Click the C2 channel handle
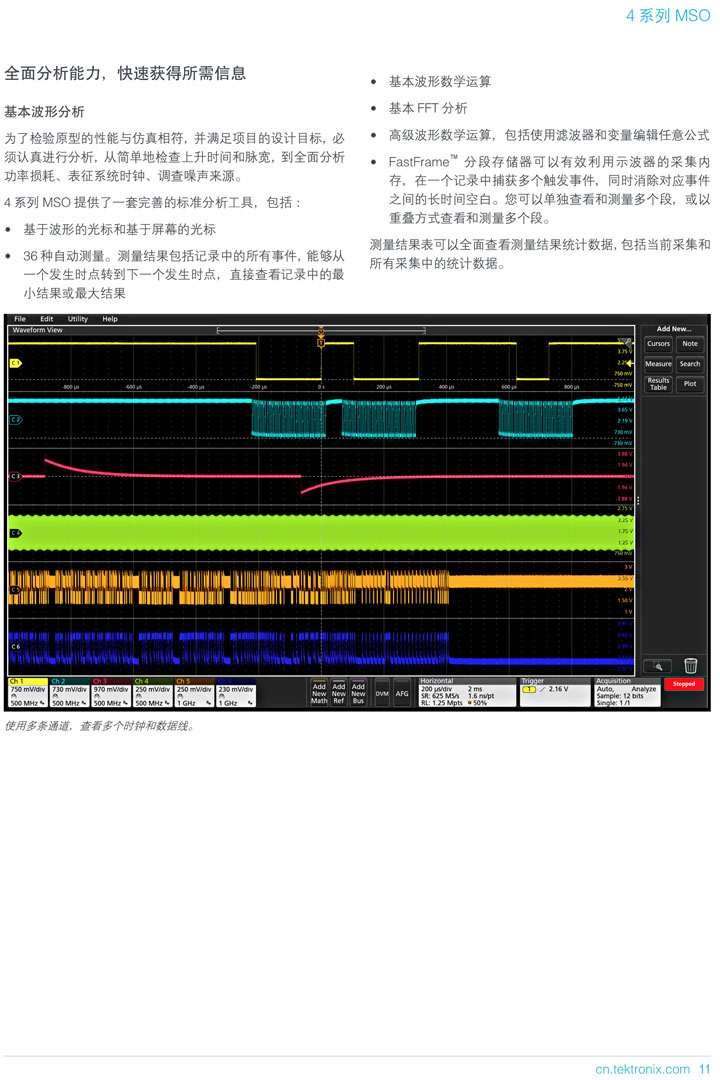 pyautogui.click(x=15, y=419)
